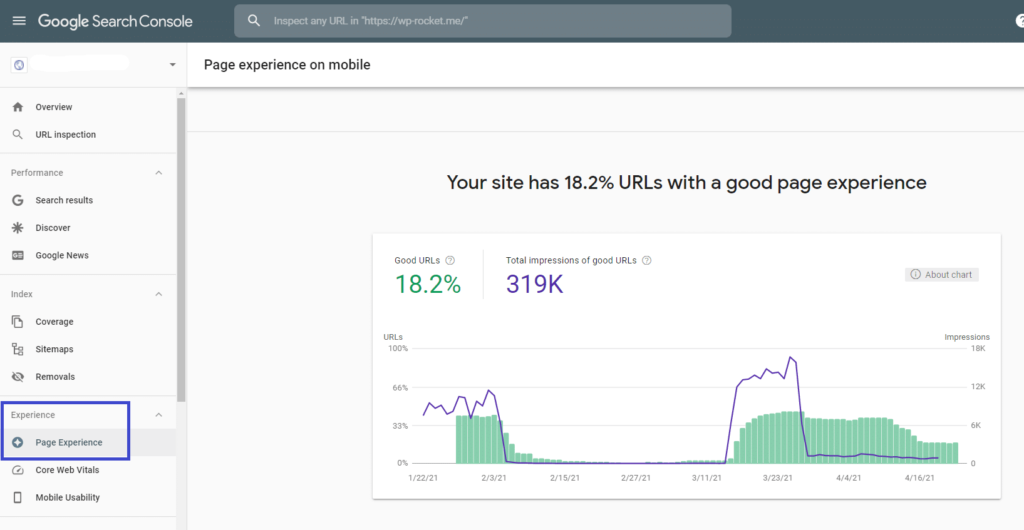
Task: Click the 3/11/21 date on chart axis
Action: [x=707, y=478]
